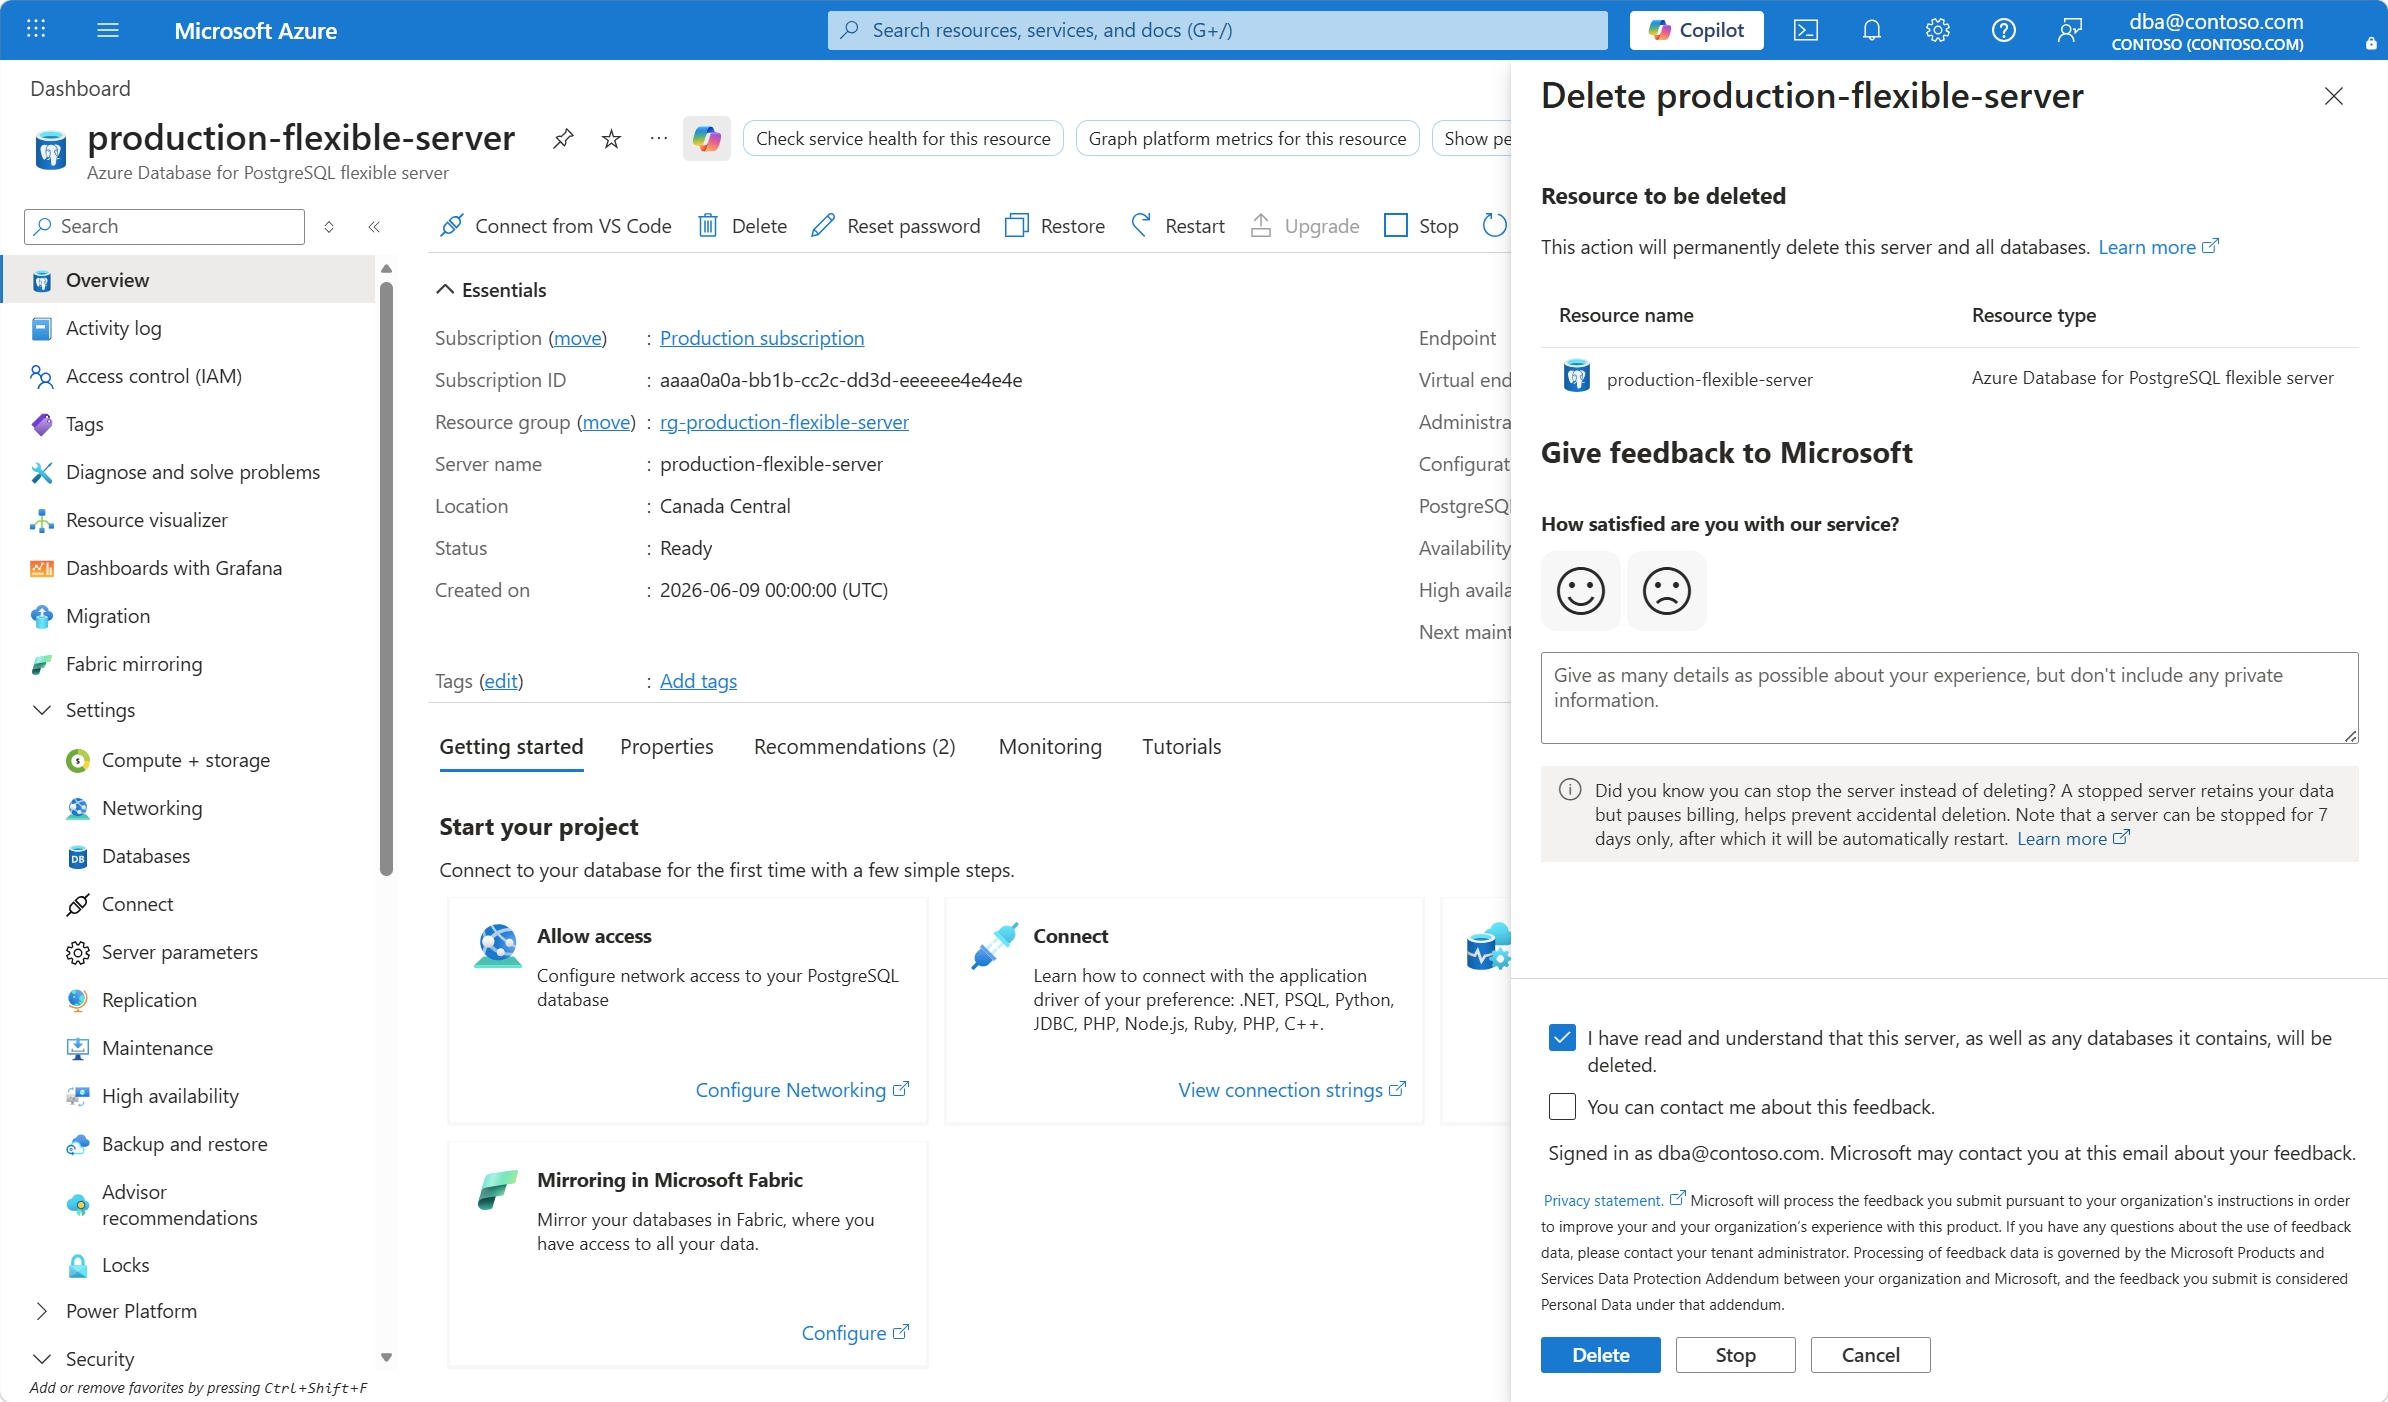Viewport: 2388px width, 1402px height.
Task: Click into the feedback details text box
Action: click(x=1949, y=698)
